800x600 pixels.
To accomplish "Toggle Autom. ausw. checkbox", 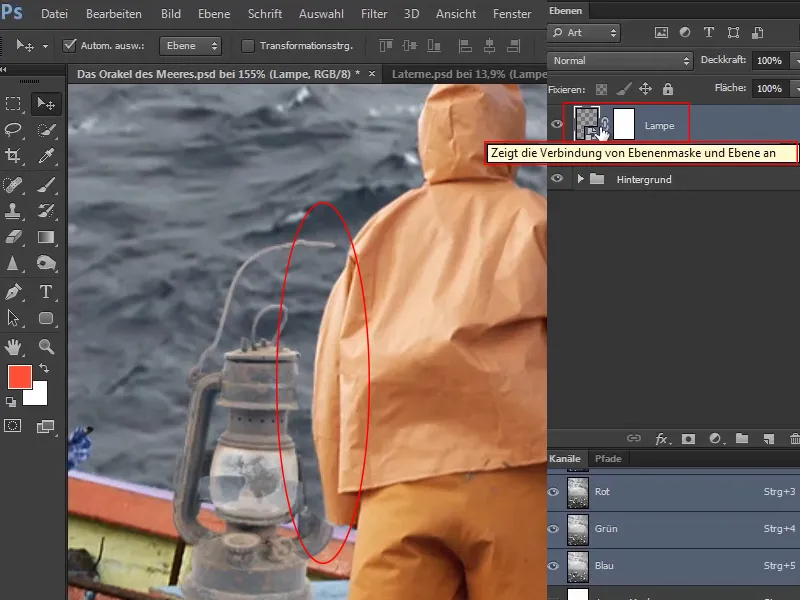I will click(x=69, y=45).
